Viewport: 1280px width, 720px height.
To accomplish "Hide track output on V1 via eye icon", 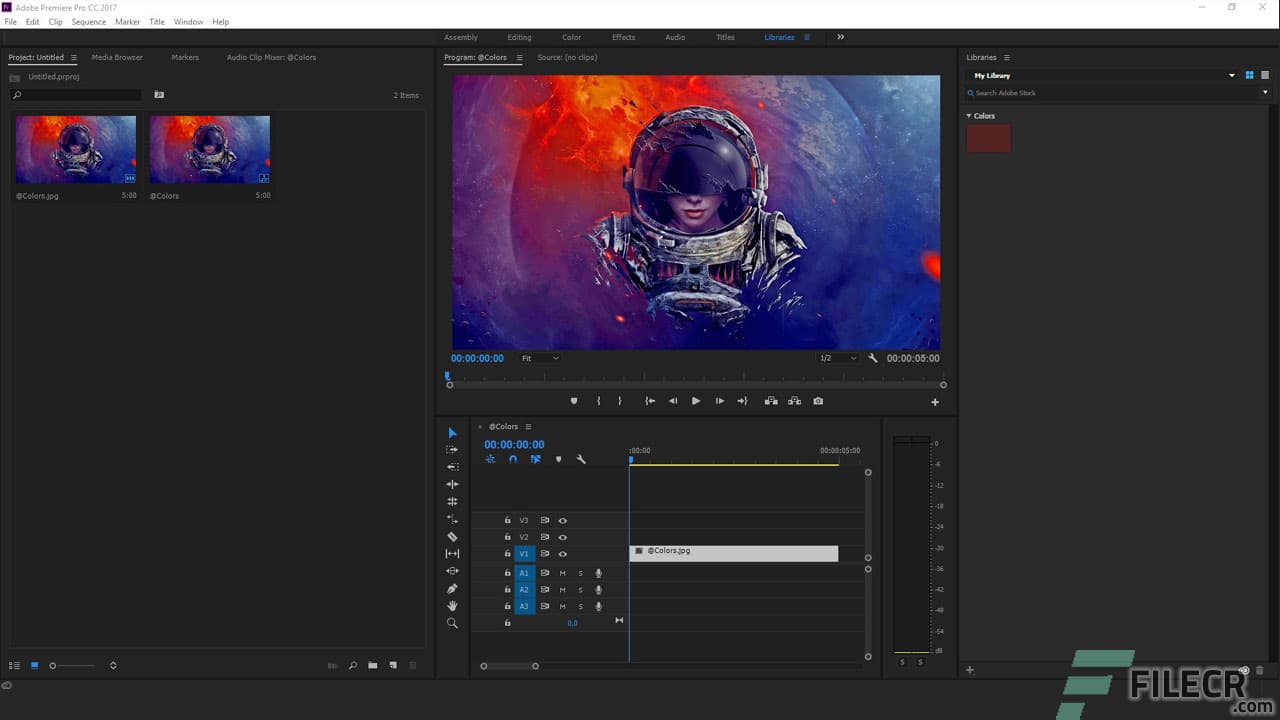I will [563, 553].
